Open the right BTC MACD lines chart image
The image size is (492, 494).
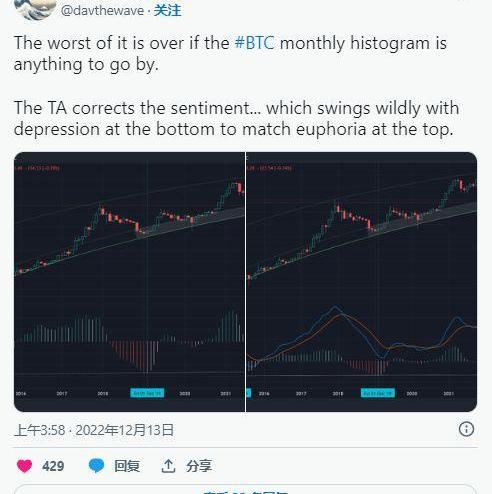click(x=362, y=282)
